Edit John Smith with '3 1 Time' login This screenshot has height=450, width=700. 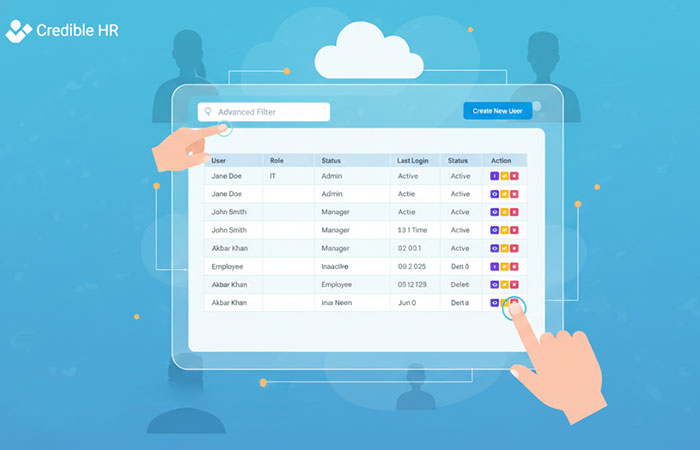[505, 230]
